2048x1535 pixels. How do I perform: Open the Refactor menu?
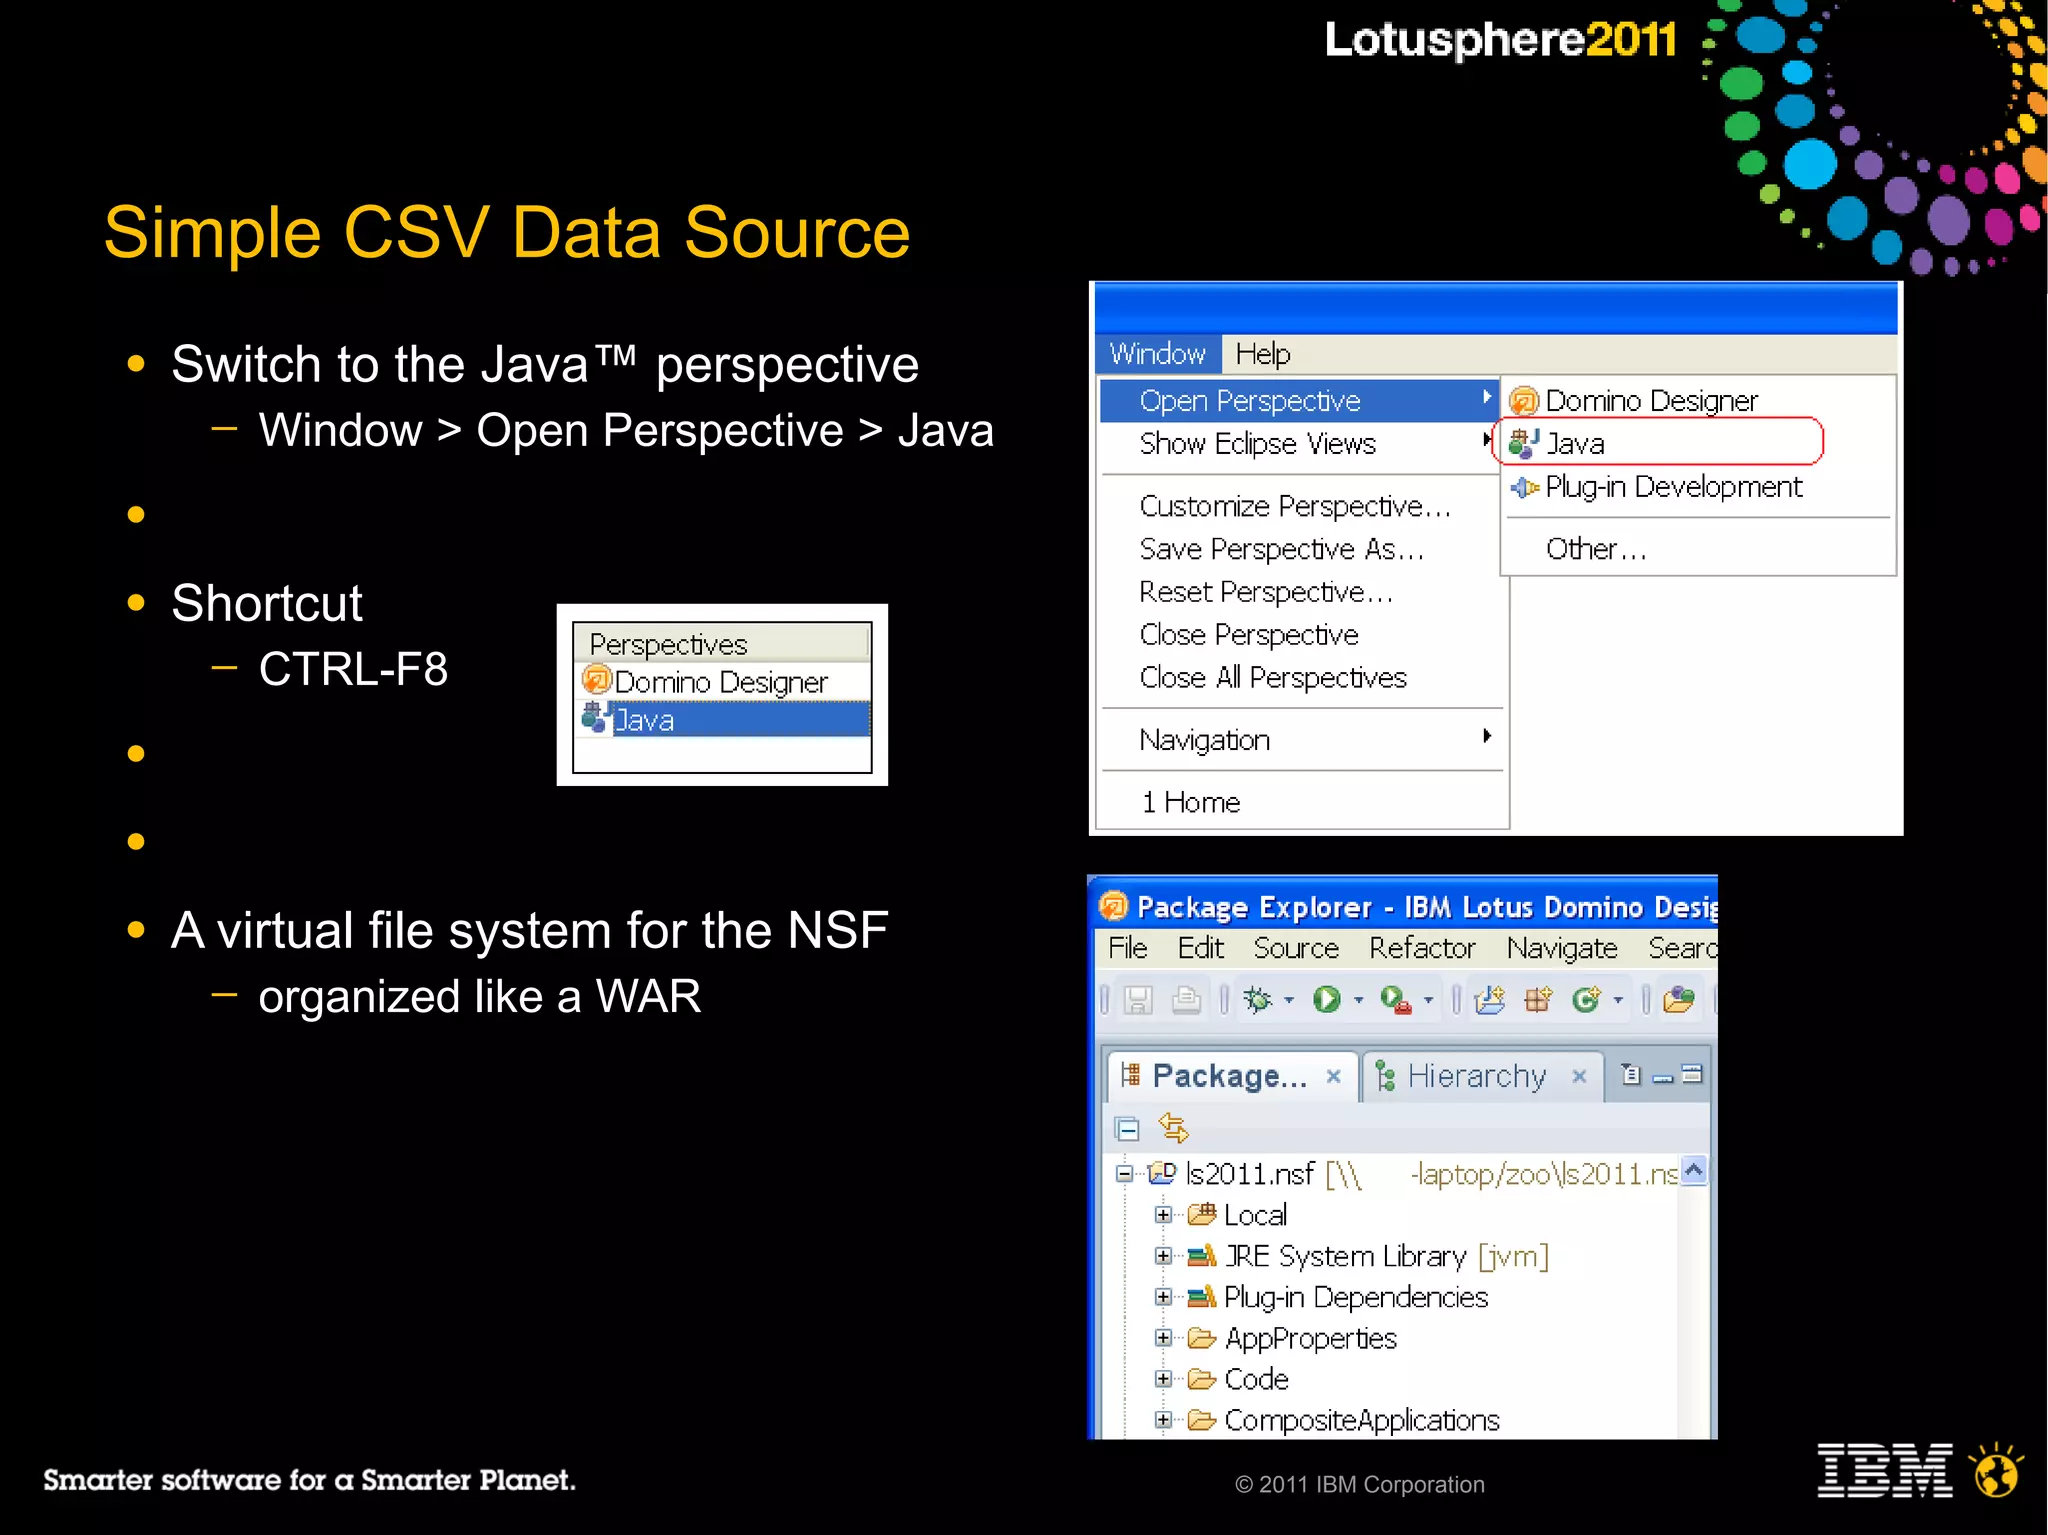[x=1422, y=948]
